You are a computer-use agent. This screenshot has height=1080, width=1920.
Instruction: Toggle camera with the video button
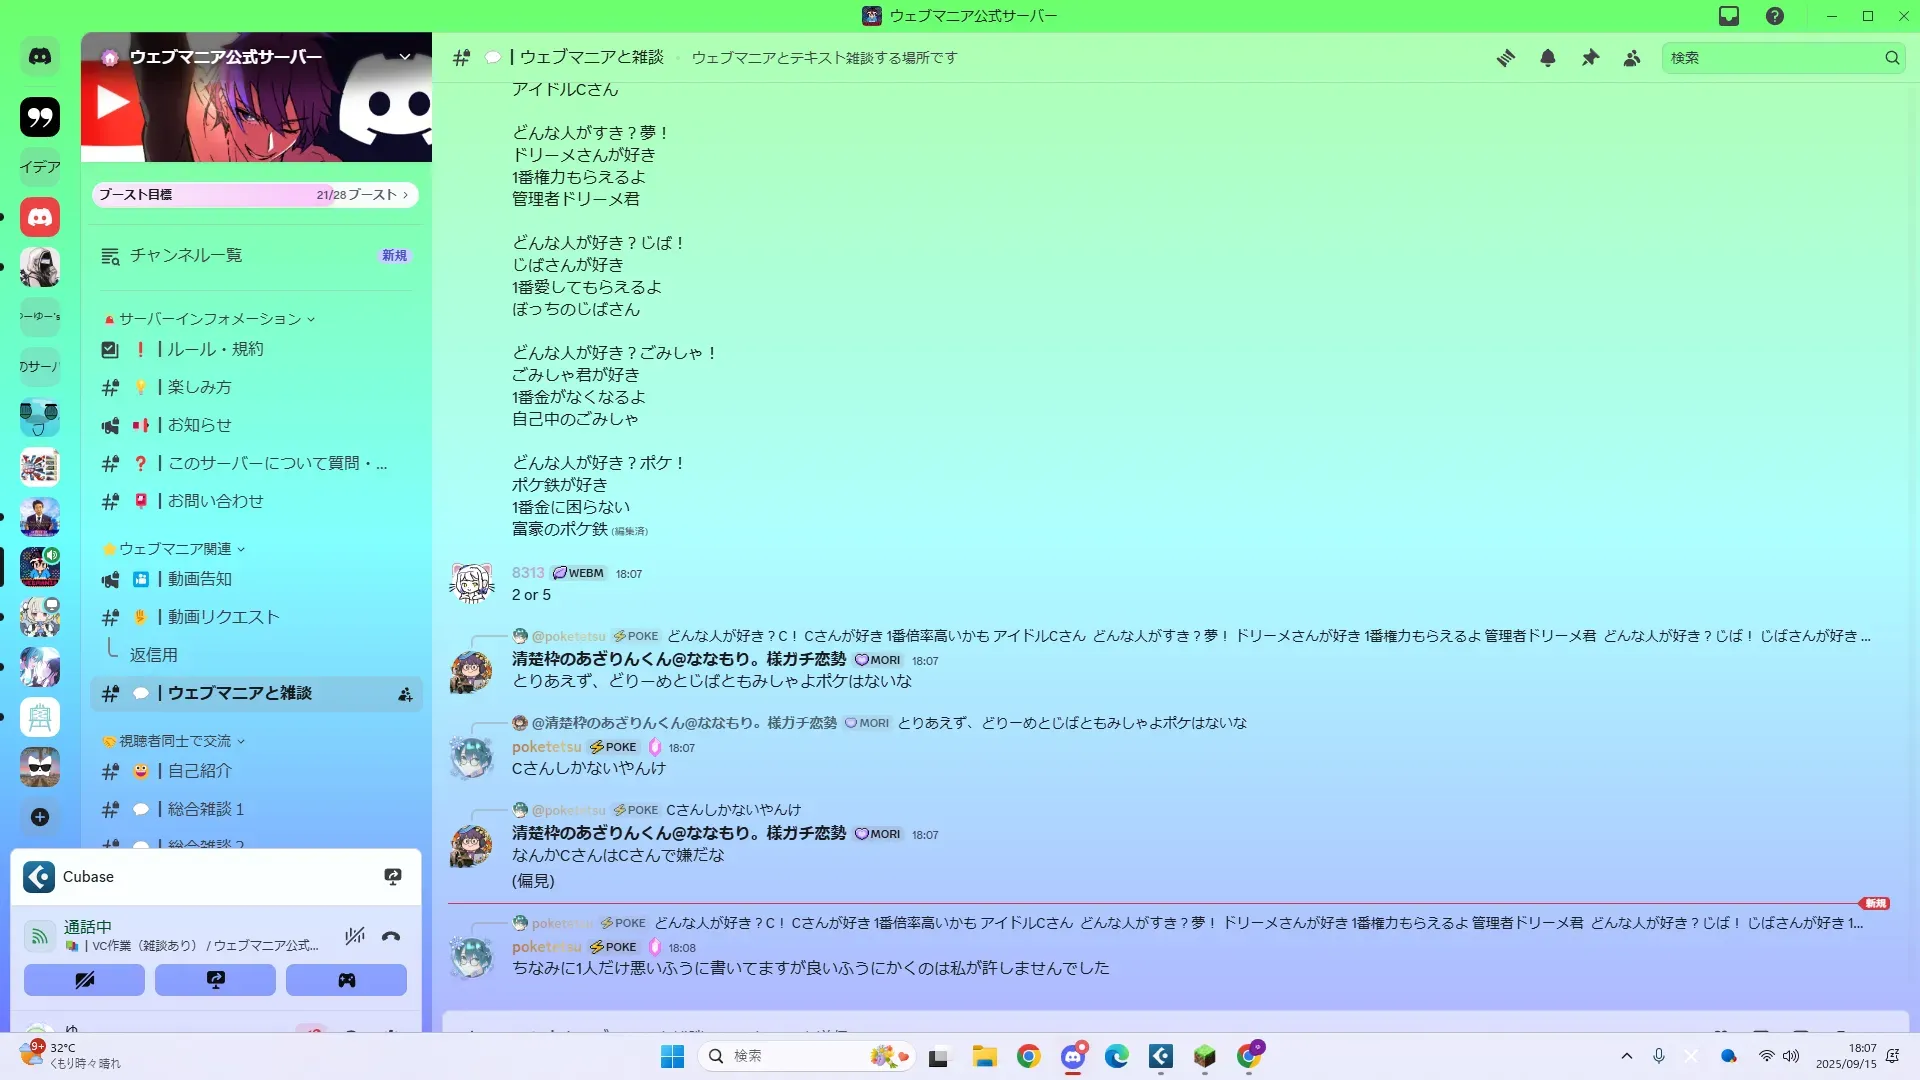(x=84, y=980)
